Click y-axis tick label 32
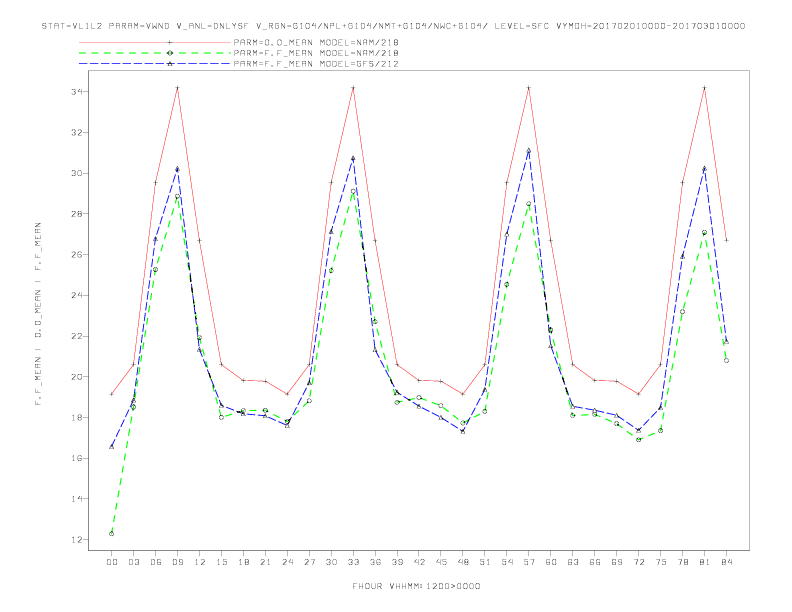The width and height of the screenshot is (792, 612). (x=77, y=133)
